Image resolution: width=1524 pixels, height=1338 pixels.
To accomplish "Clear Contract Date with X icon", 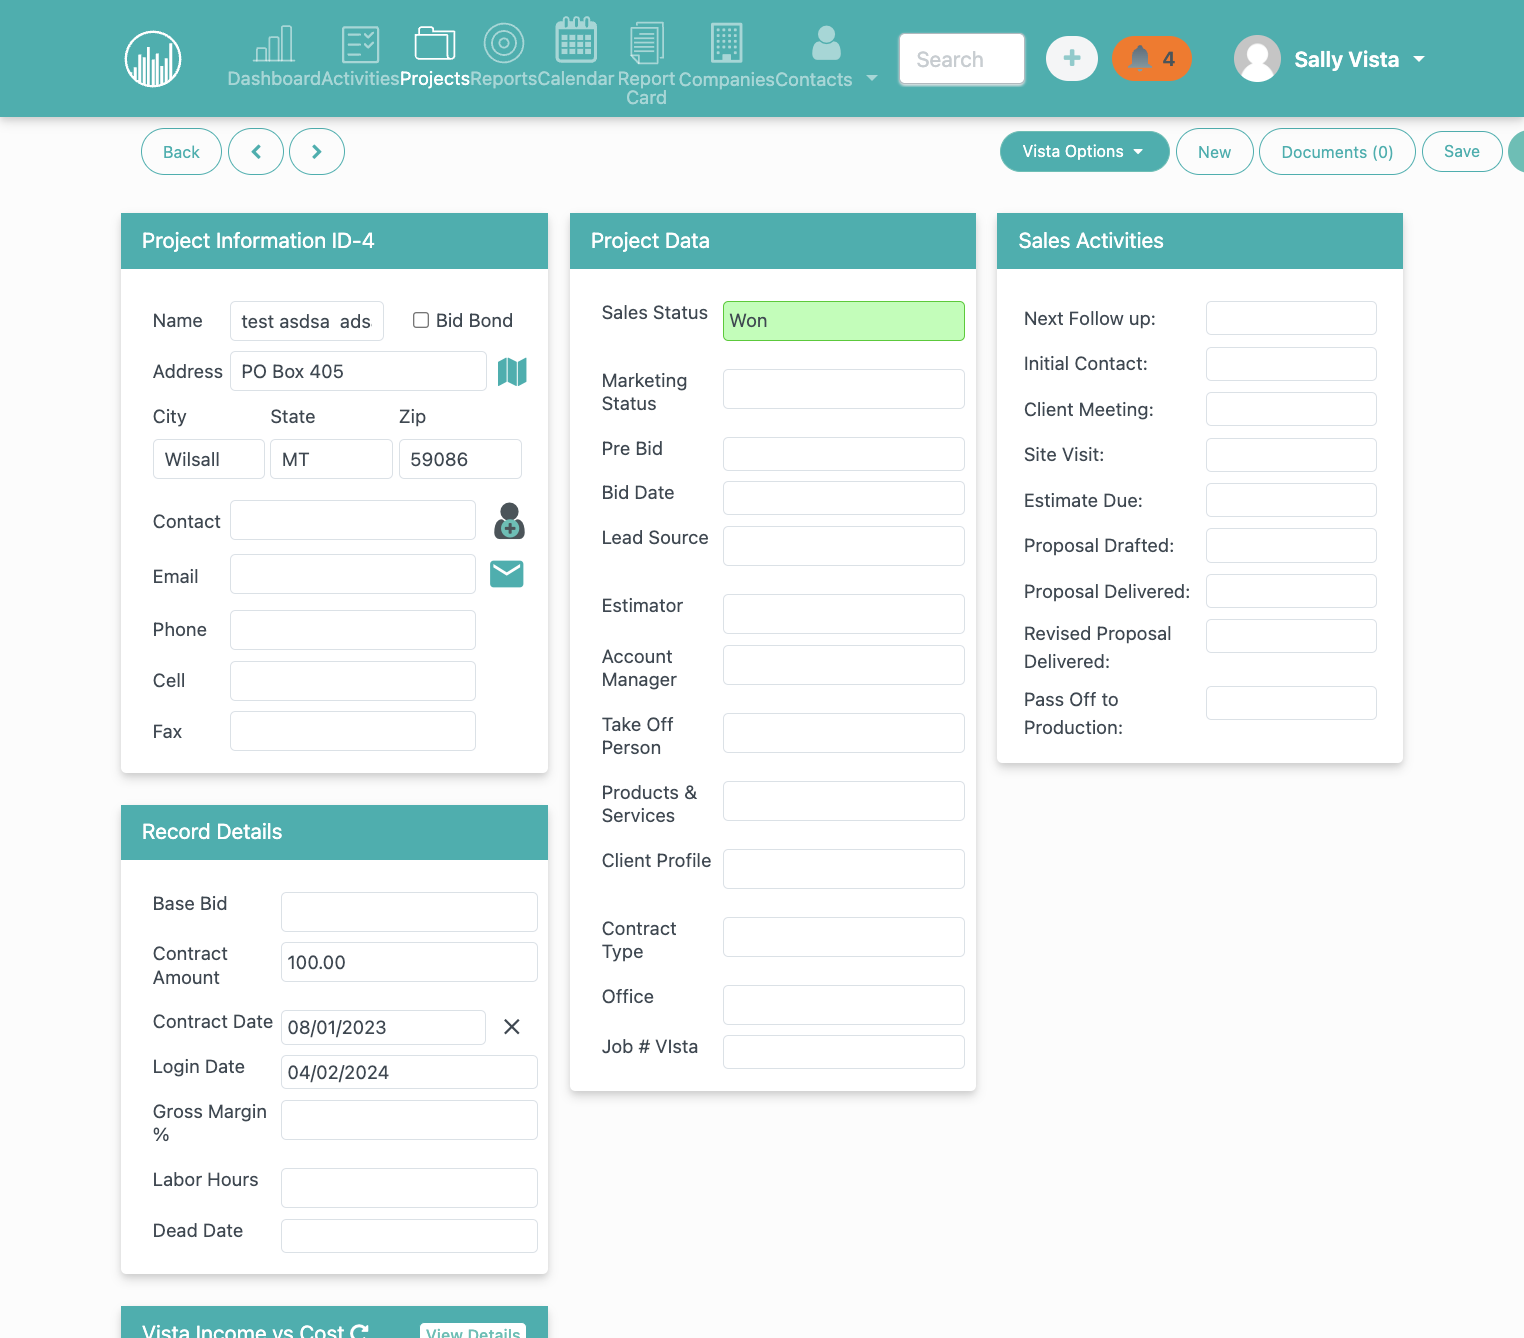I will pos(512,1027).
